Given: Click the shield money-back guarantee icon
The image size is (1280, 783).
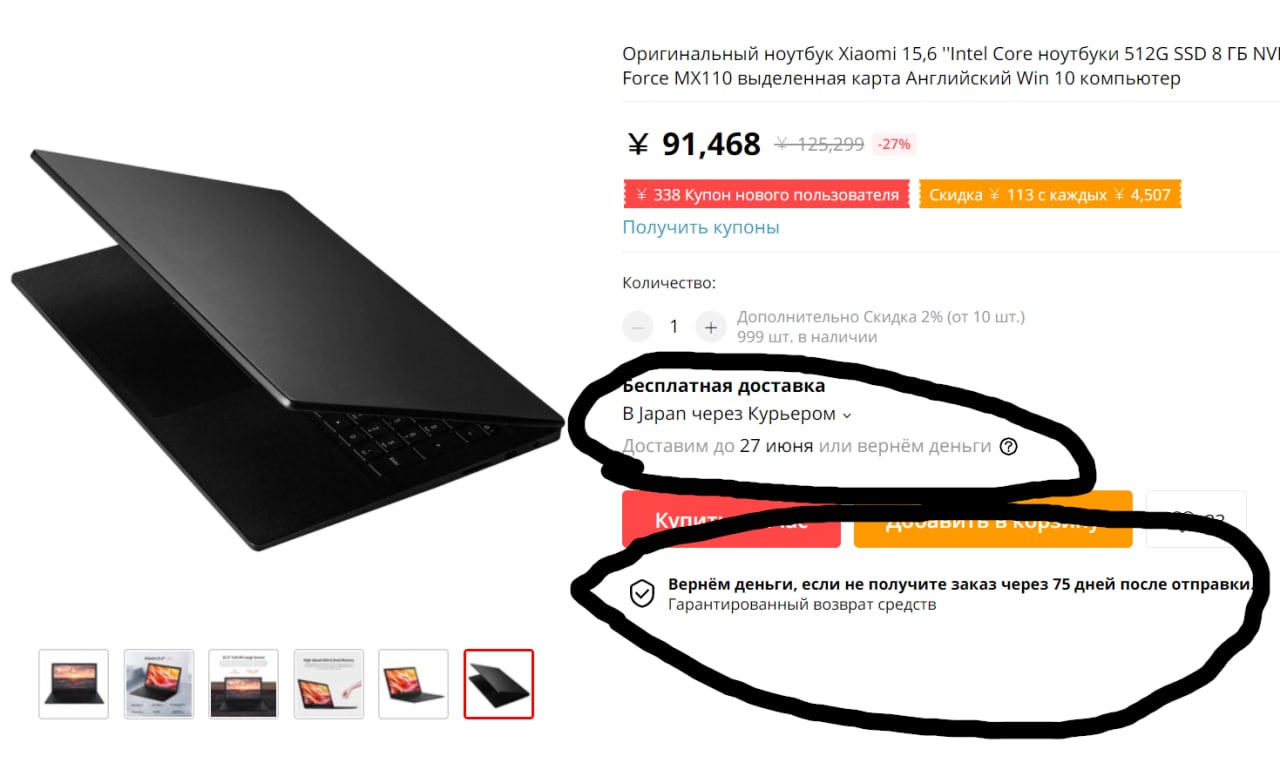Looking at the screenshot, I should click(x=641, y=594).
